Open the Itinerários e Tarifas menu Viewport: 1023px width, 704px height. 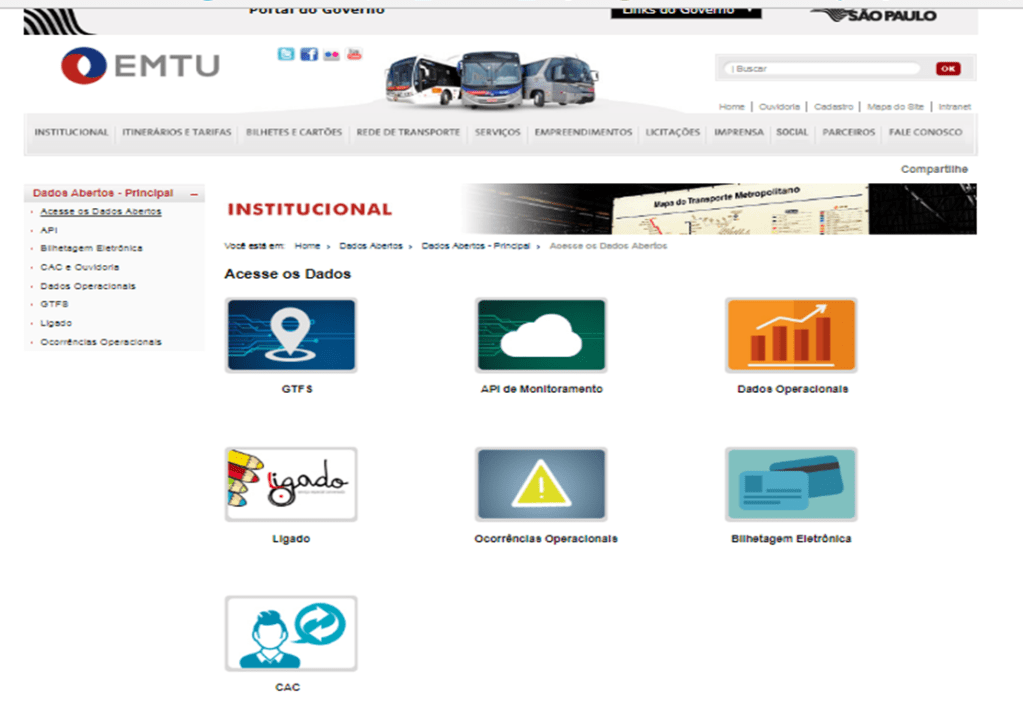click(x=177, y=132)
